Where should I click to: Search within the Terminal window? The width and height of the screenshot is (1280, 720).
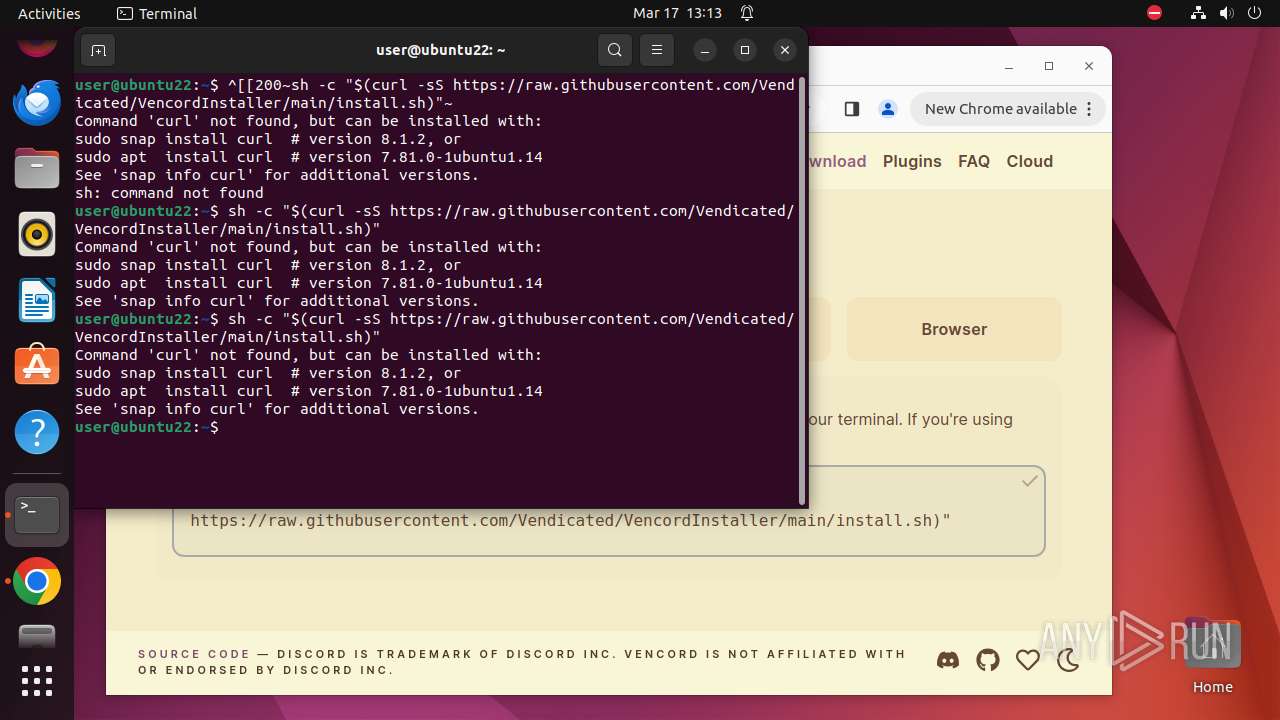(x=615, y=50)
